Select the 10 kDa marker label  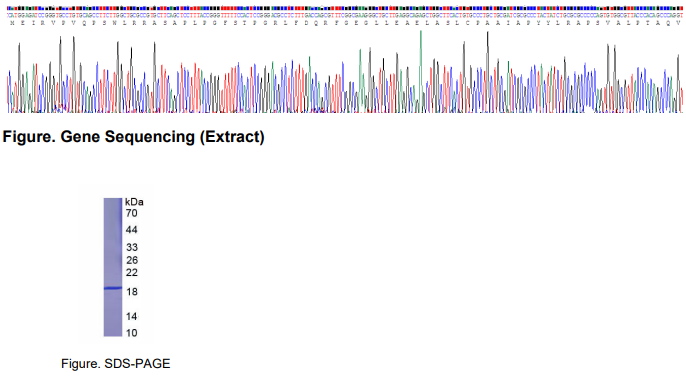(x=132, y=333)
